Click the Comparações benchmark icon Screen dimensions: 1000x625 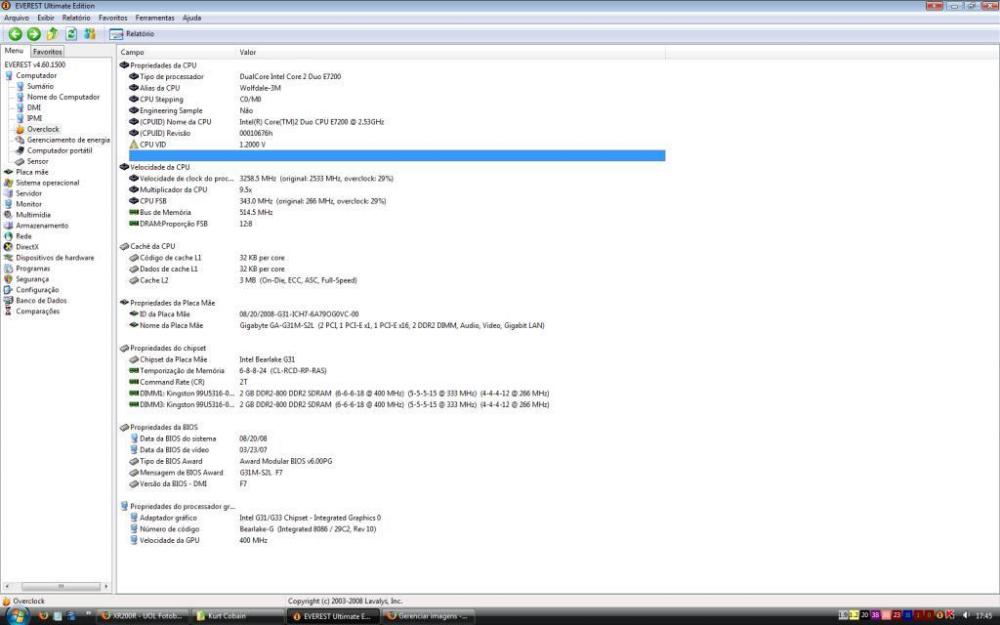click(x=9, y=311)
